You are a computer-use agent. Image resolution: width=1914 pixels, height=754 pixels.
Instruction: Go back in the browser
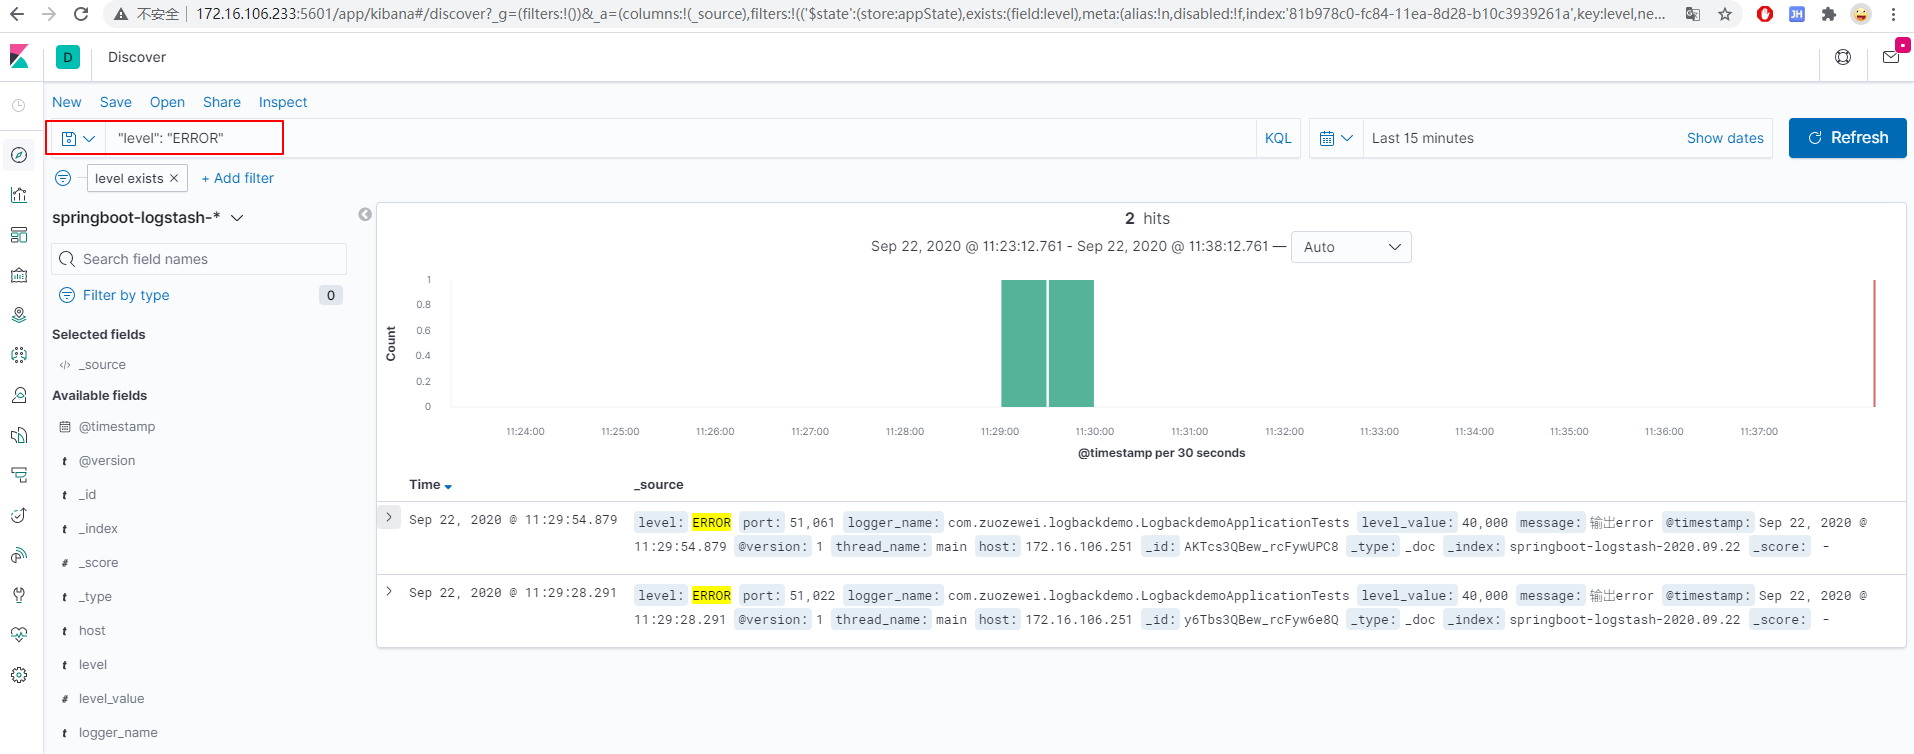[17, 14]
